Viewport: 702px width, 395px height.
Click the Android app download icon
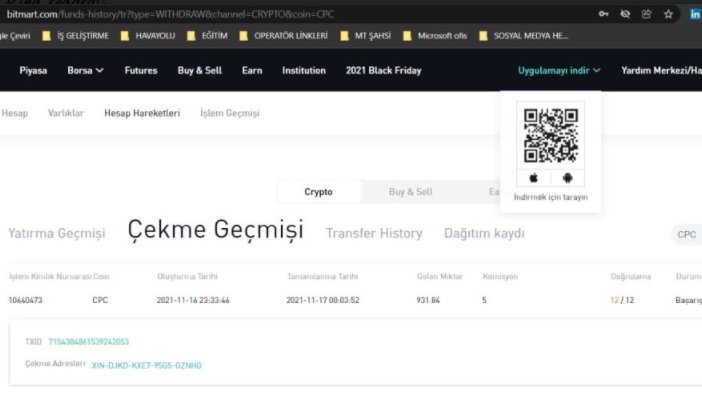[x=567, y=178]
